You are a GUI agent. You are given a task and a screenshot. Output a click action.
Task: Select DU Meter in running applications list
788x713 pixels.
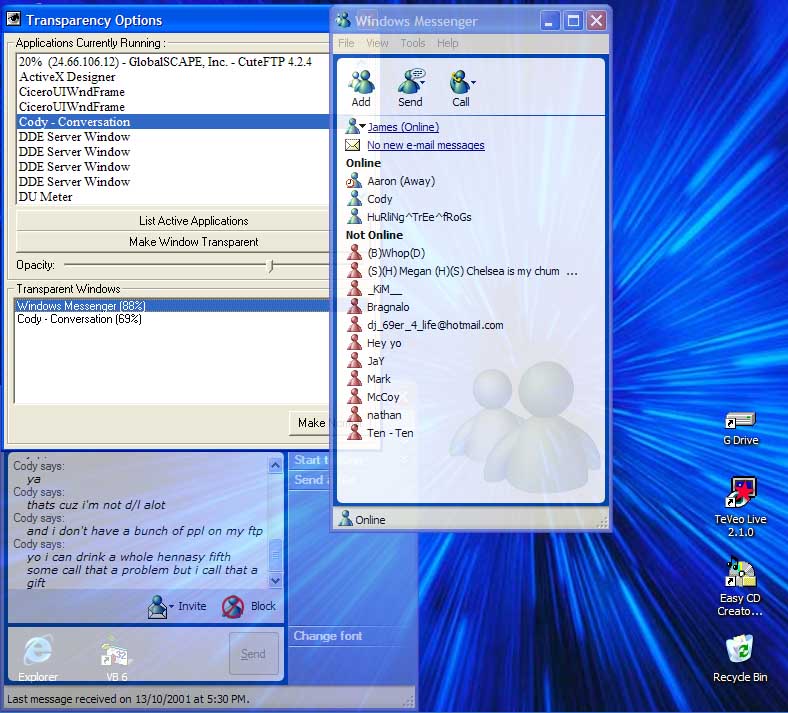coord(46,197)
